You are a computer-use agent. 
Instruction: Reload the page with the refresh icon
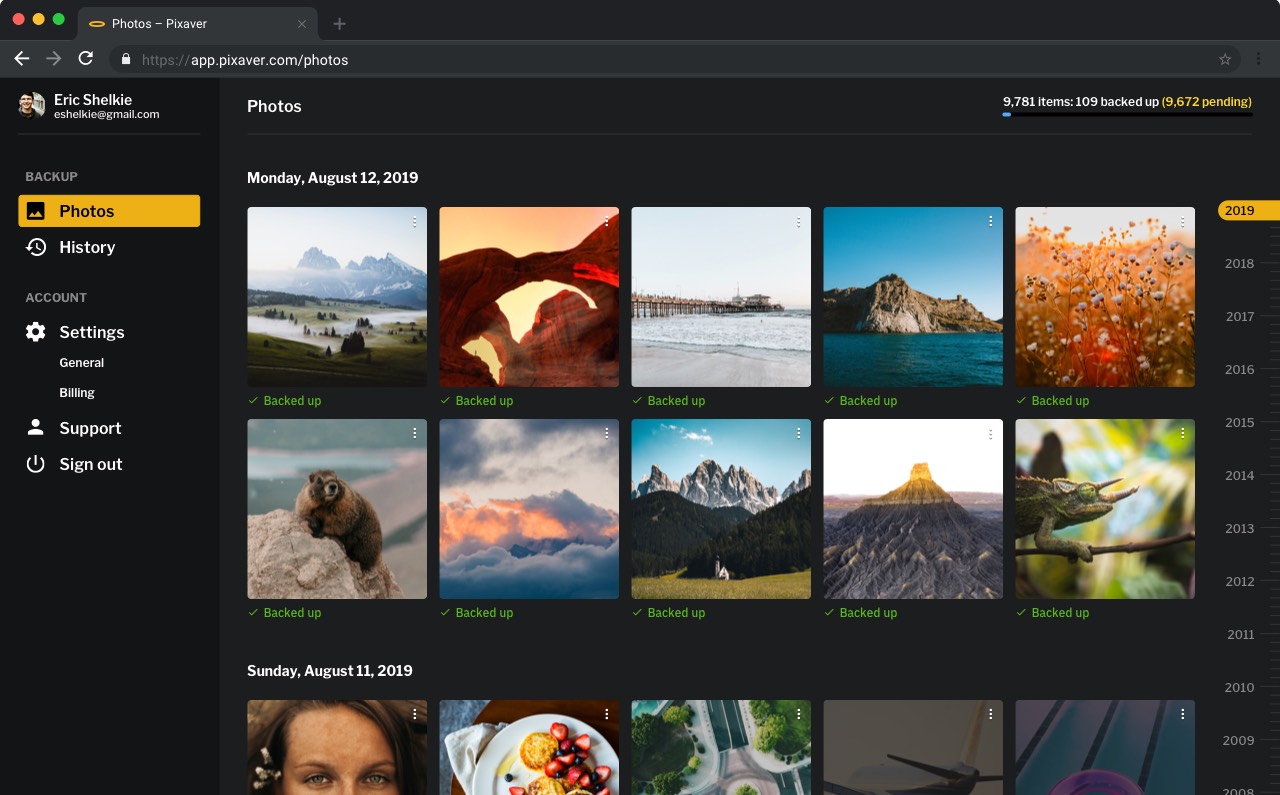[86, 59]
